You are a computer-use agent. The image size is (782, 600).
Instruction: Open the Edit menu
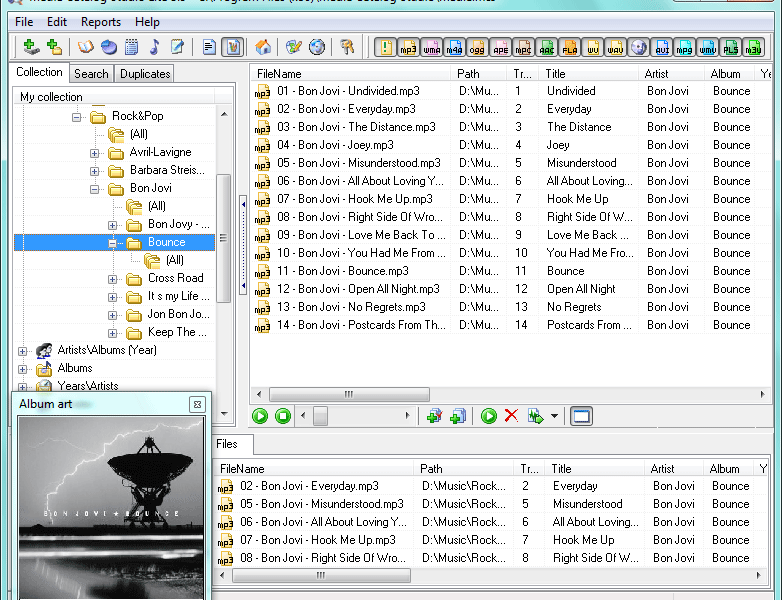(x=57, y=22)
